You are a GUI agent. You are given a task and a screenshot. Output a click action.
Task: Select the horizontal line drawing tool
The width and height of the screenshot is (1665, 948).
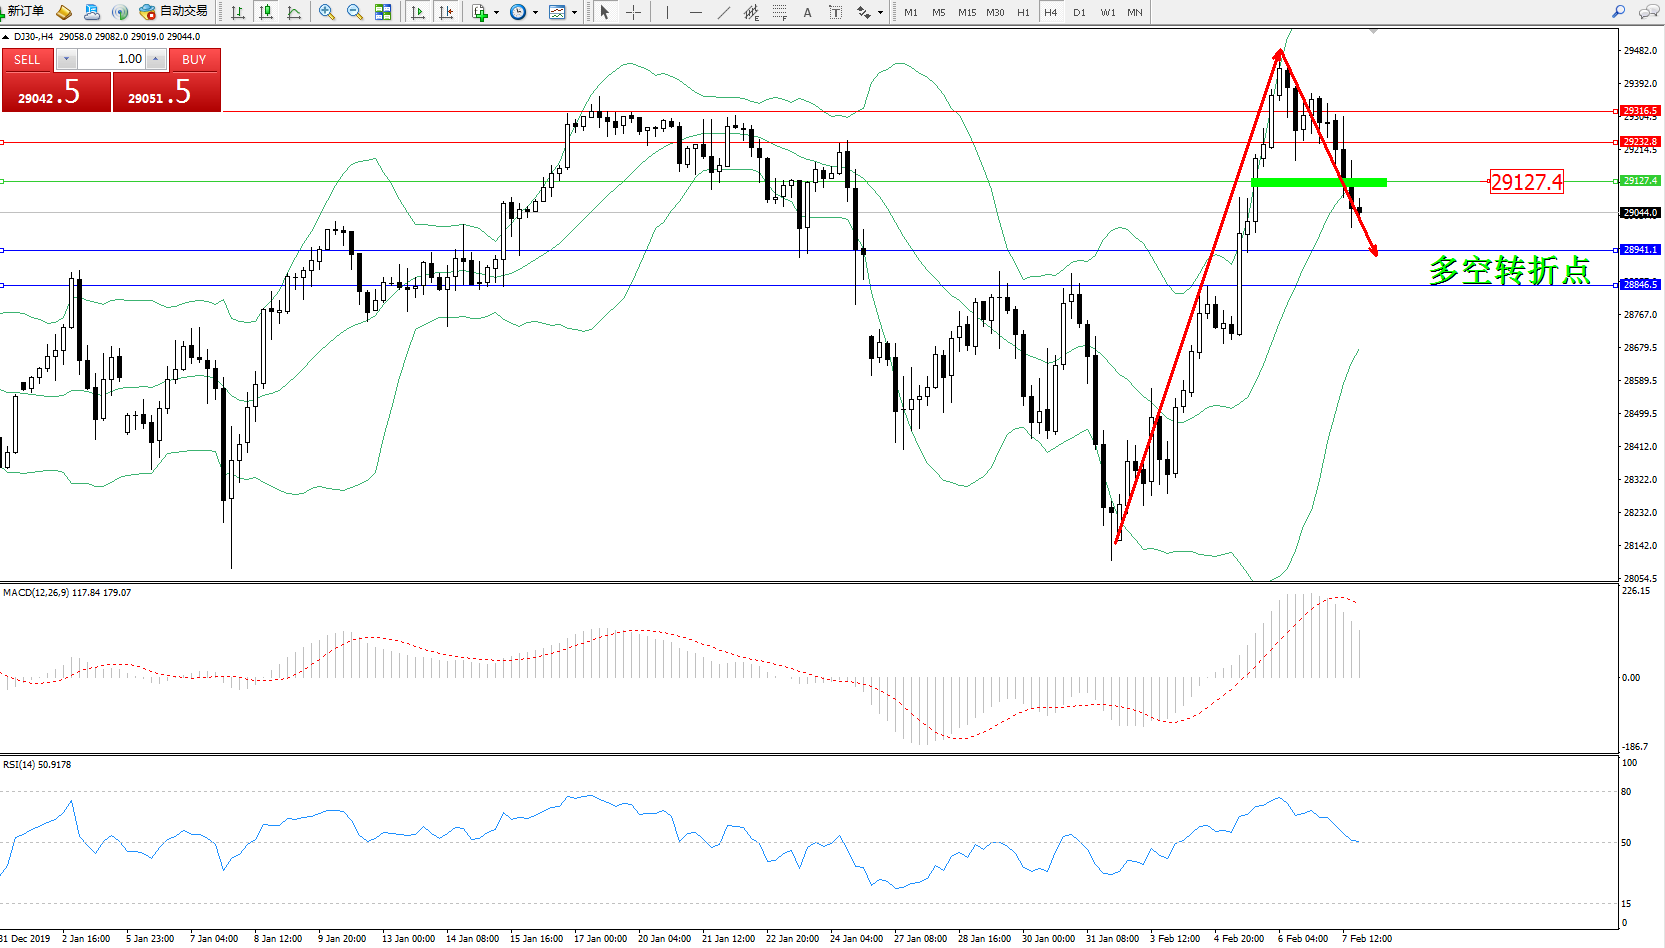[696, 12]
